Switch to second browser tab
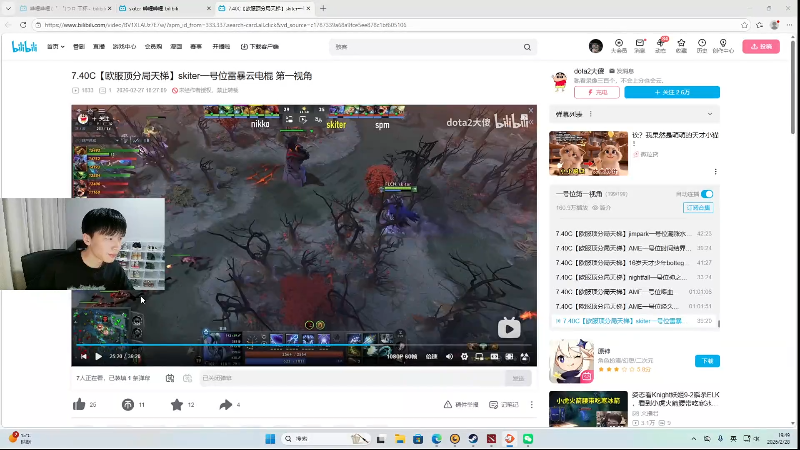Screen dimensions: 800x450 [x=164, y=9]
